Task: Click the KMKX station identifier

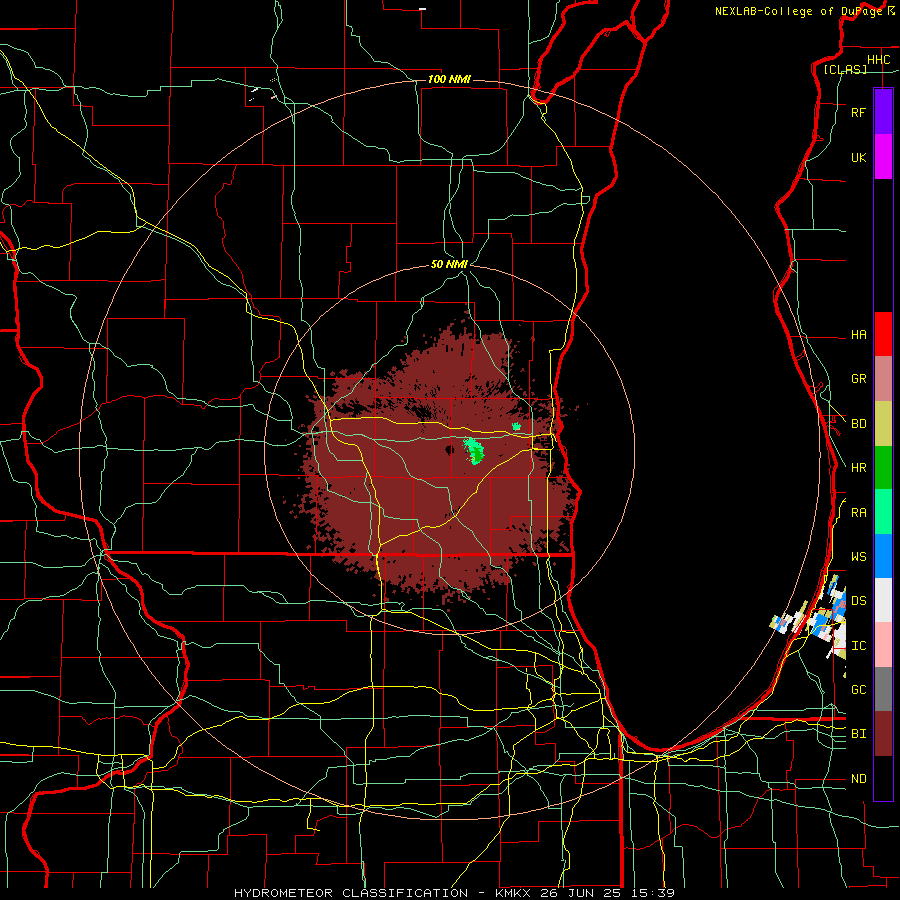Action: pos(515,893)
